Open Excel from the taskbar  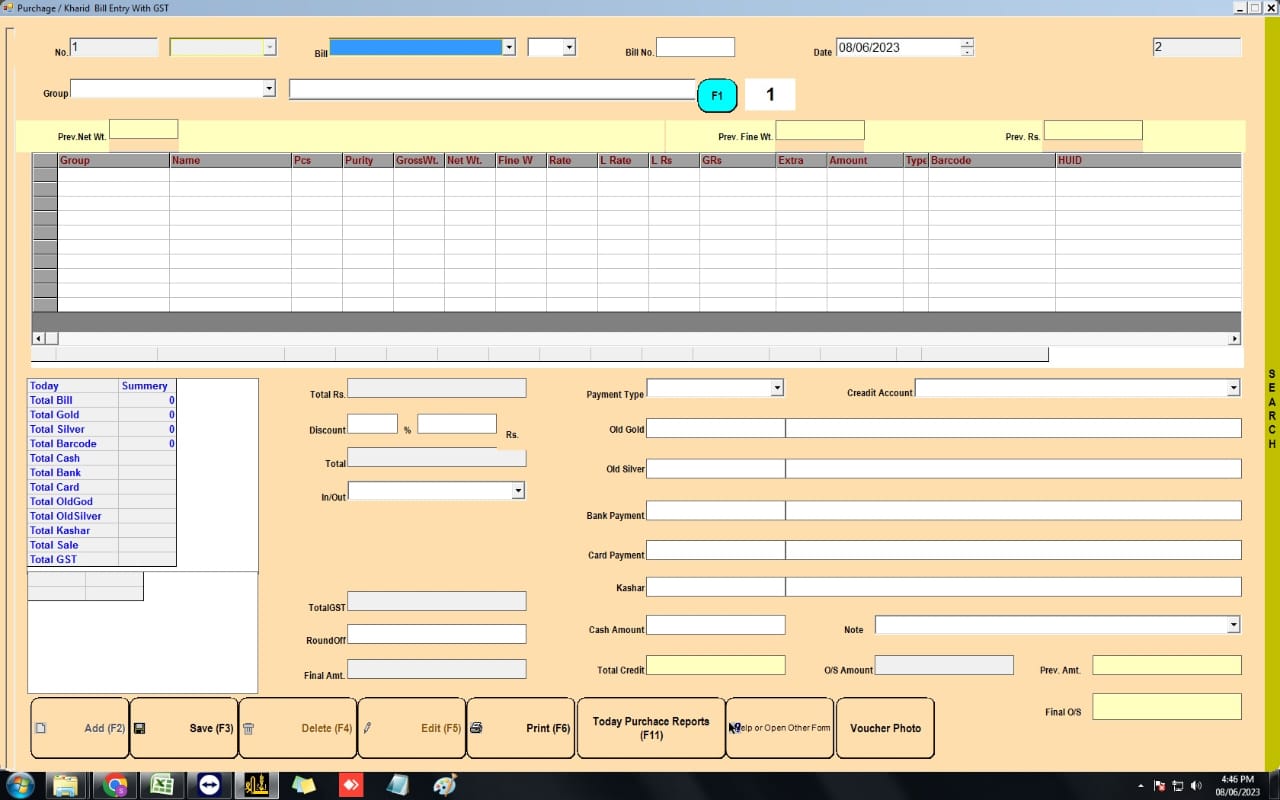(x=162, y=785)
